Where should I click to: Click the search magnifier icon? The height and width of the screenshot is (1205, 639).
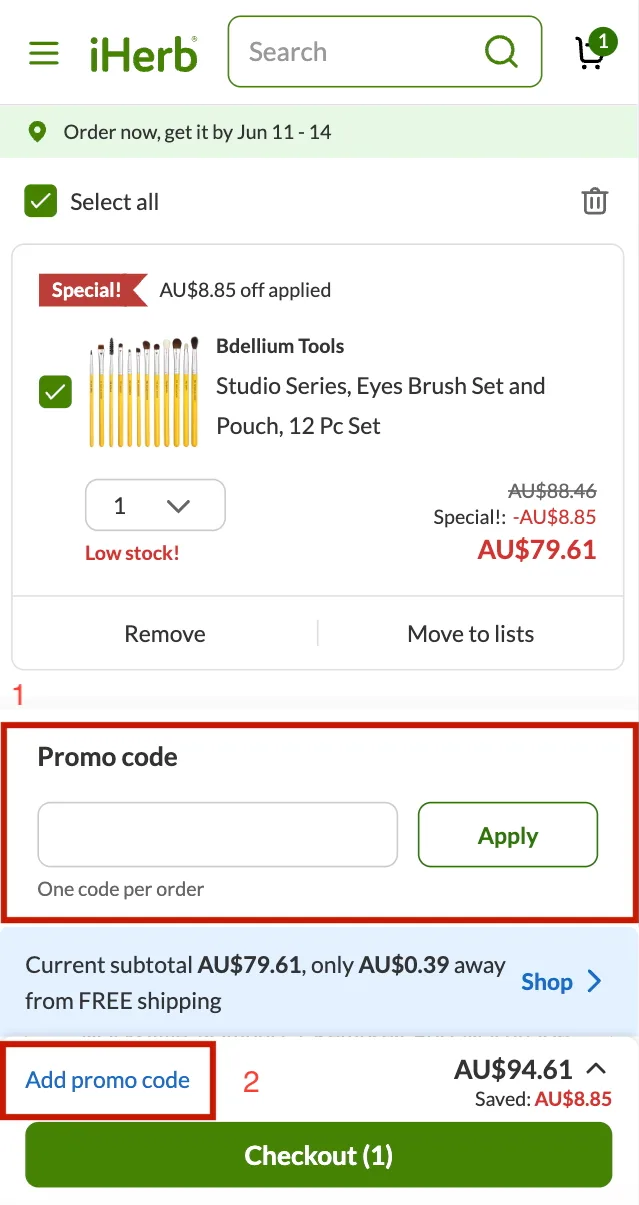[501, 51]
